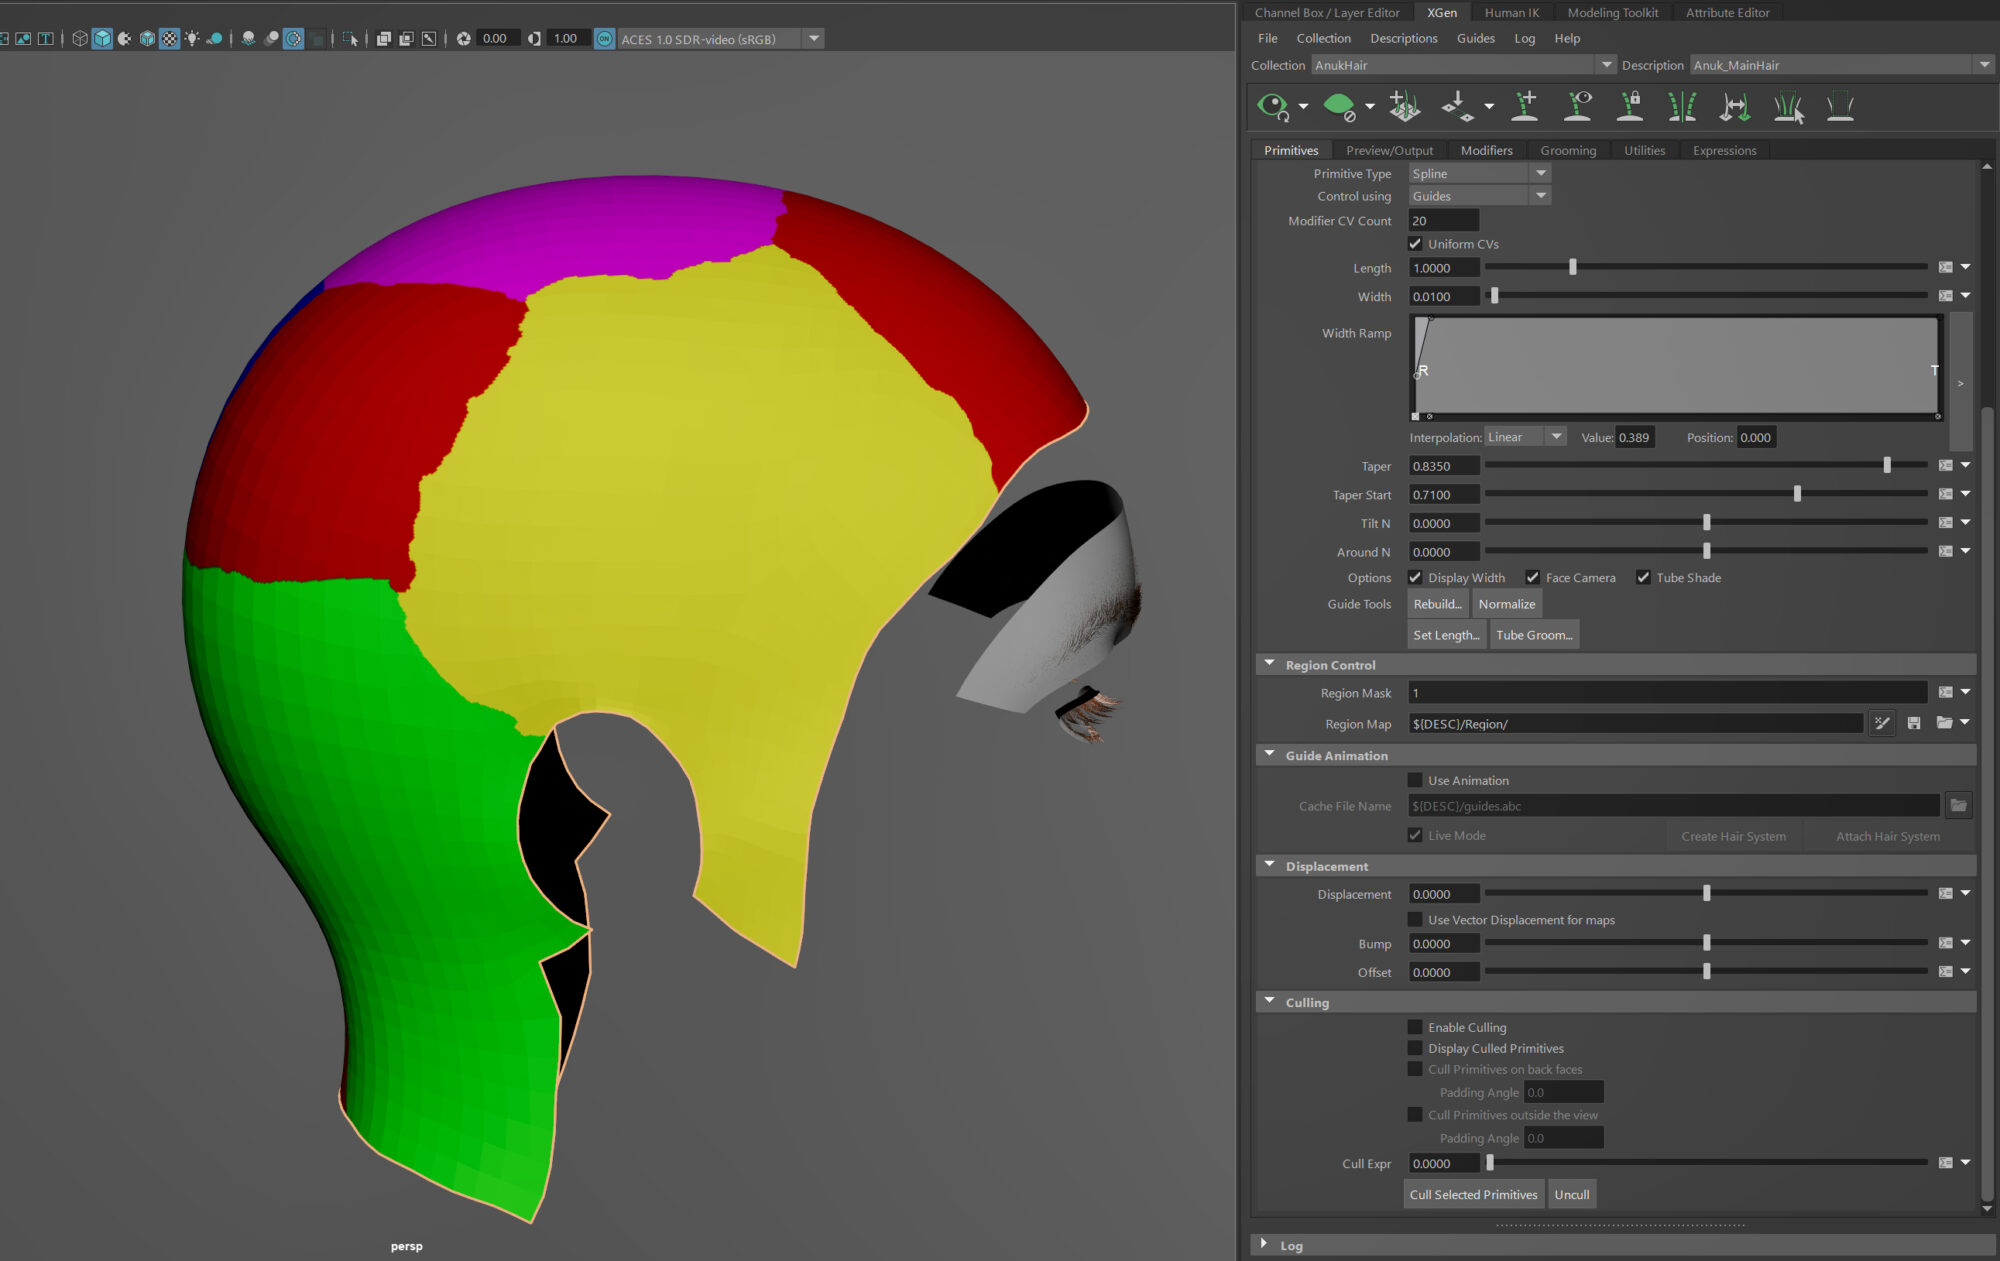Screen dimensions: 2000x1261
Task: Click the toggle guide visibility icon
Action: pos(1577,106)
